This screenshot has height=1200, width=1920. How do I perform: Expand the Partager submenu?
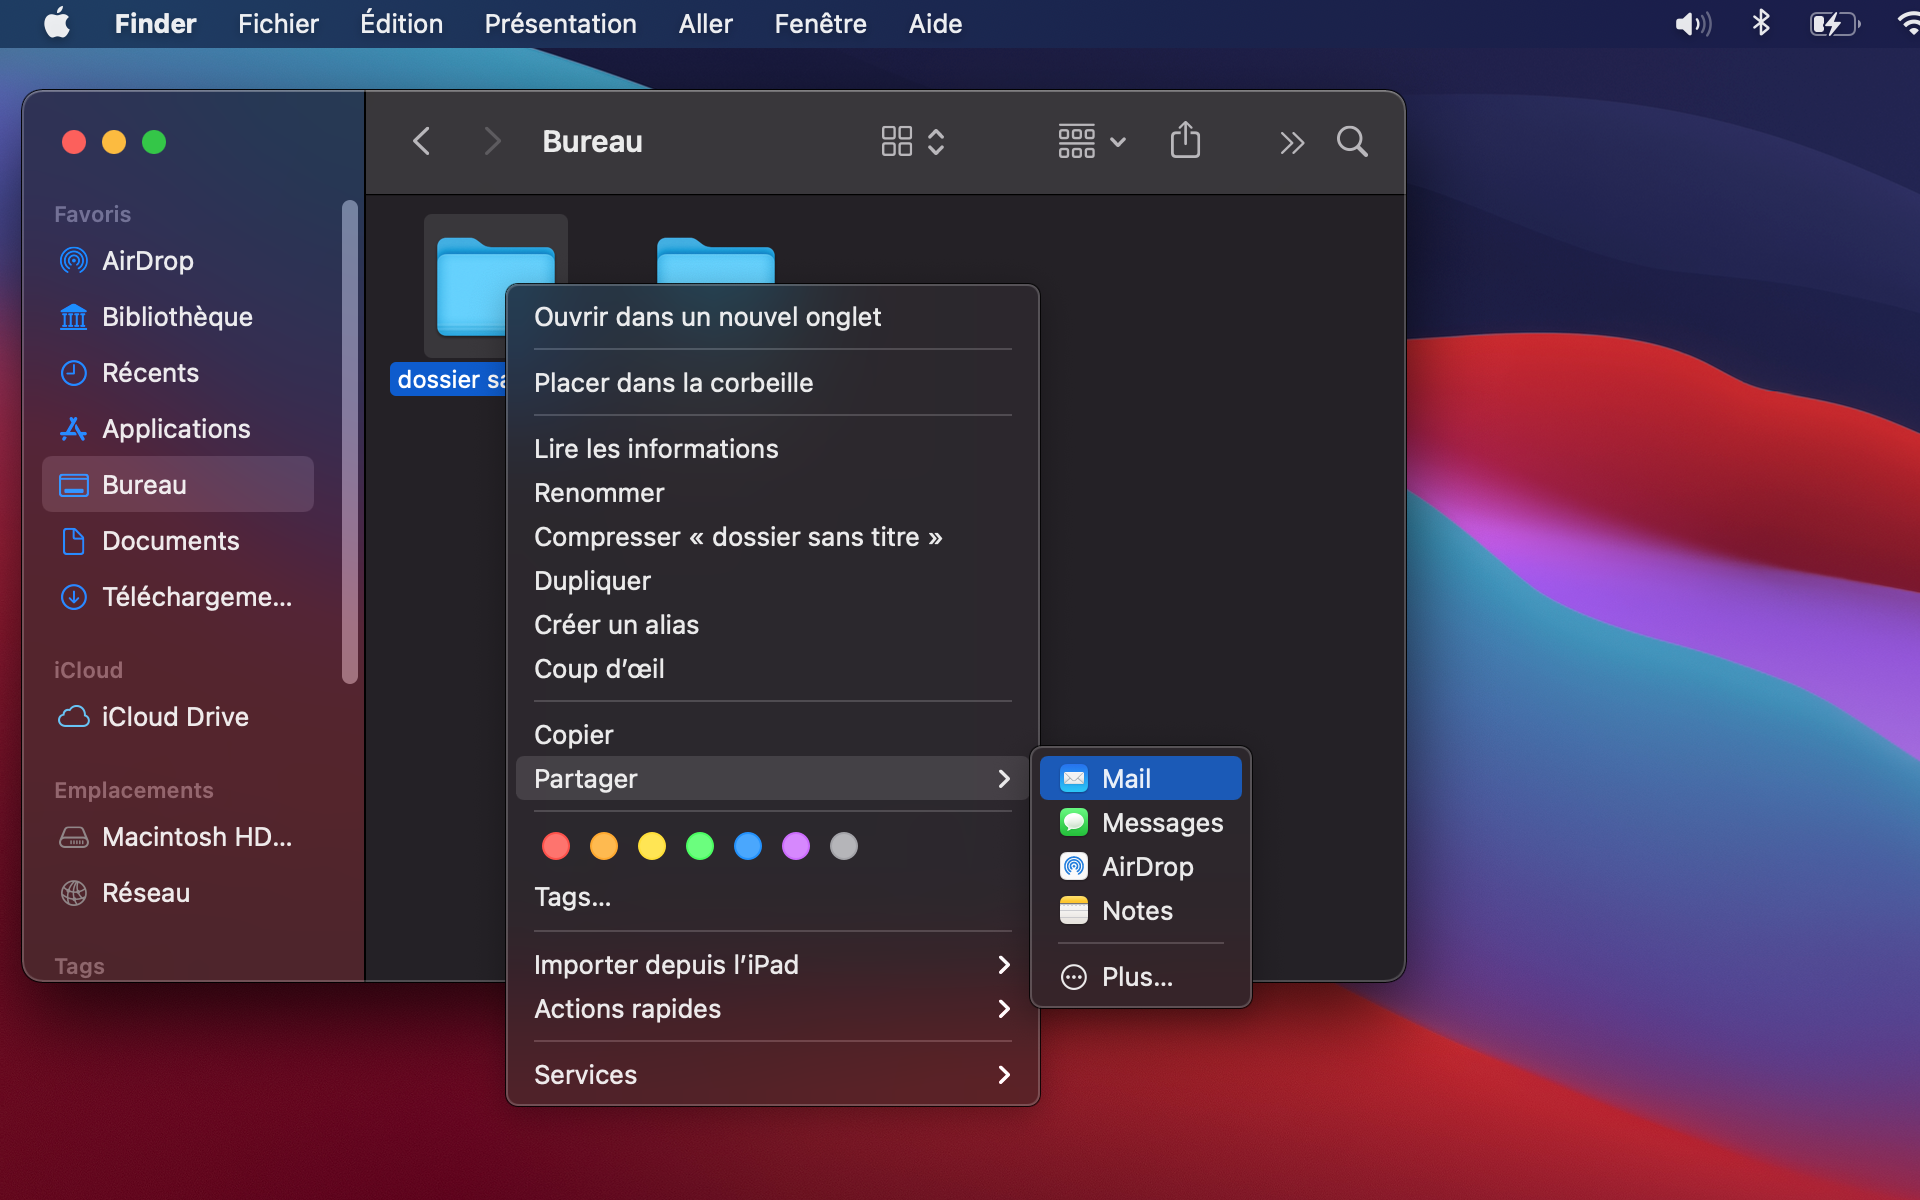pyautogui.click(x=773, y=779)
